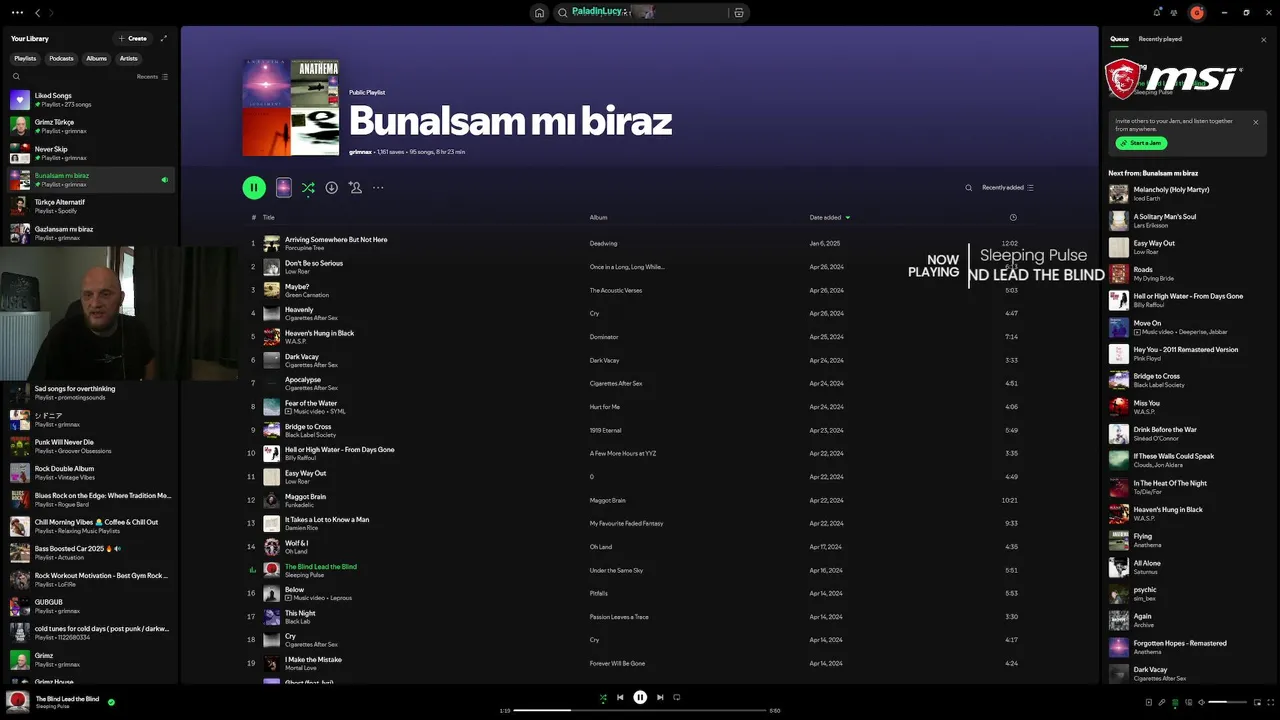The image size is (1280, 720).
Task: Filter library by Albums
Action: [96, 58]
